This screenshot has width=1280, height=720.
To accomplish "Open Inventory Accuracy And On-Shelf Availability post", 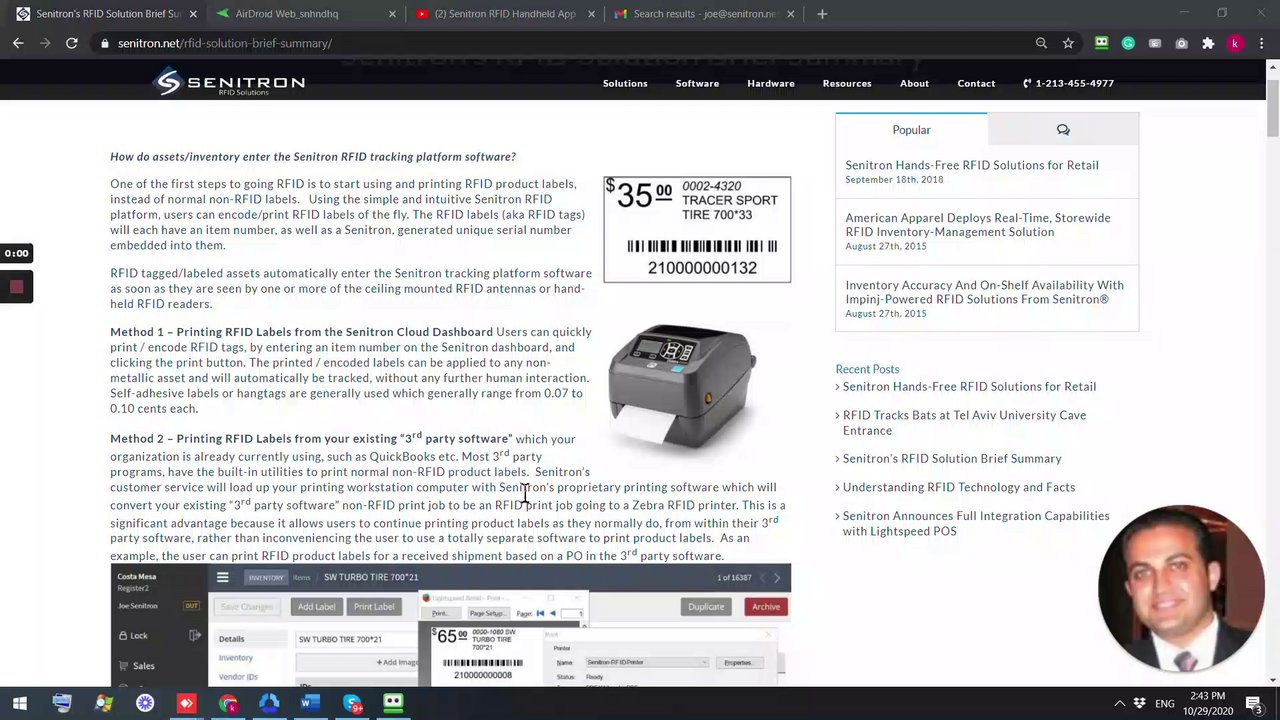I will click(985, 292).
